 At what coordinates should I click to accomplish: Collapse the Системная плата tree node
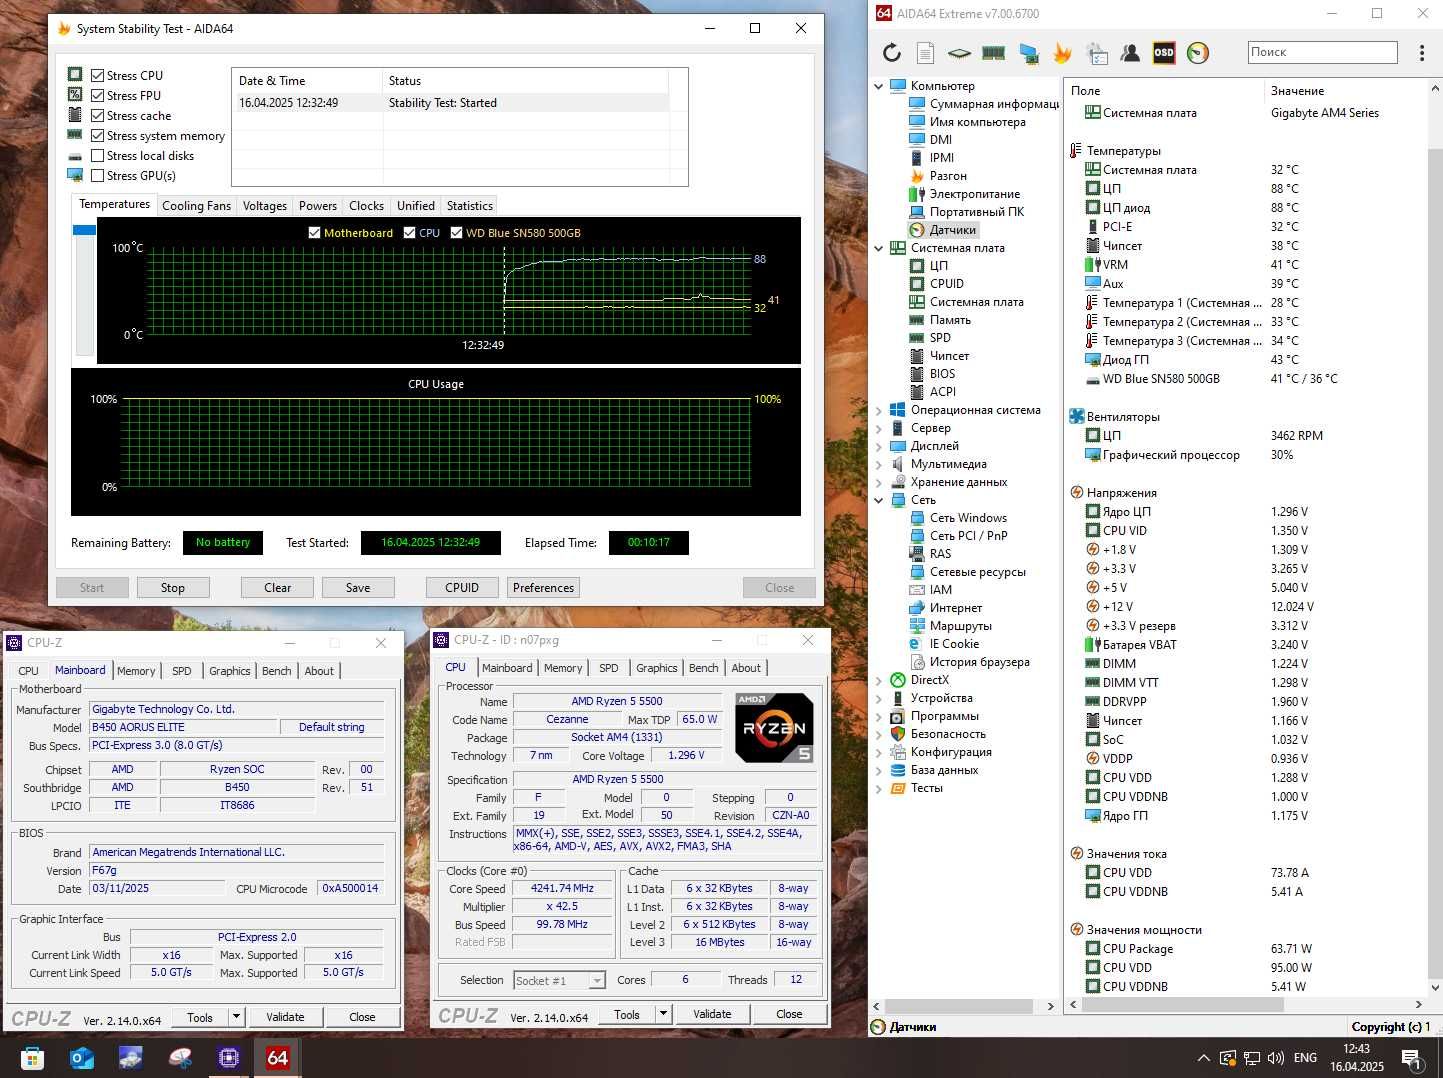click(879, 248)
